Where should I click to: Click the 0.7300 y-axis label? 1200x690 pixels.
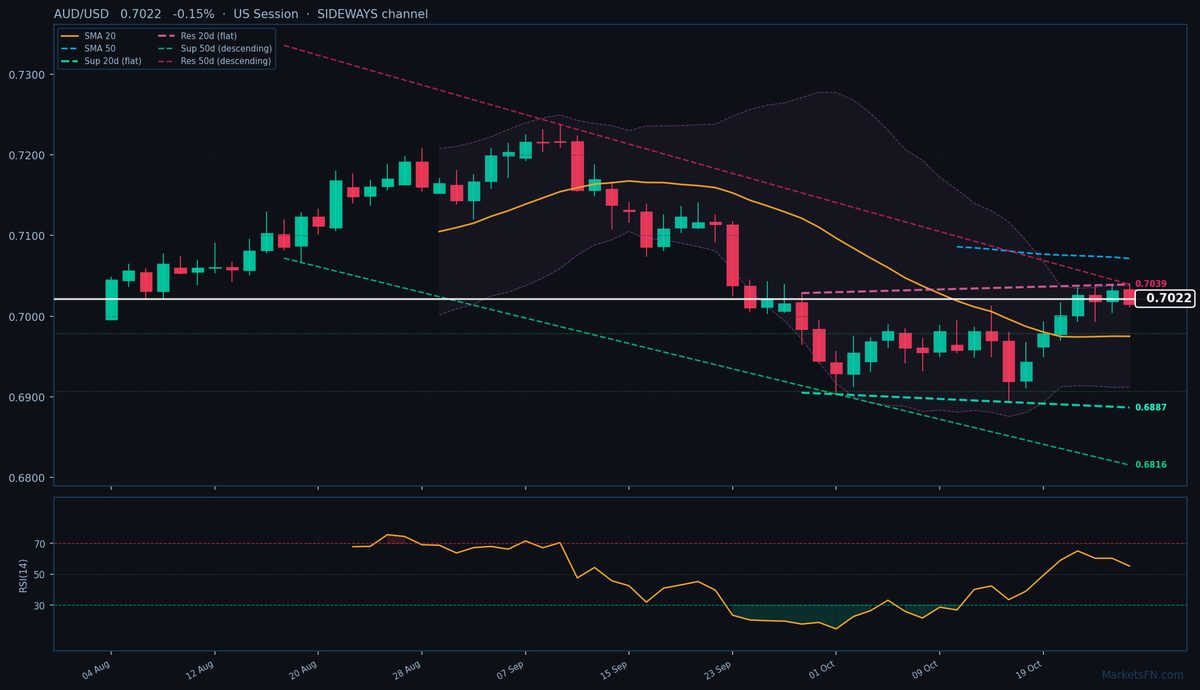(26, 75)
